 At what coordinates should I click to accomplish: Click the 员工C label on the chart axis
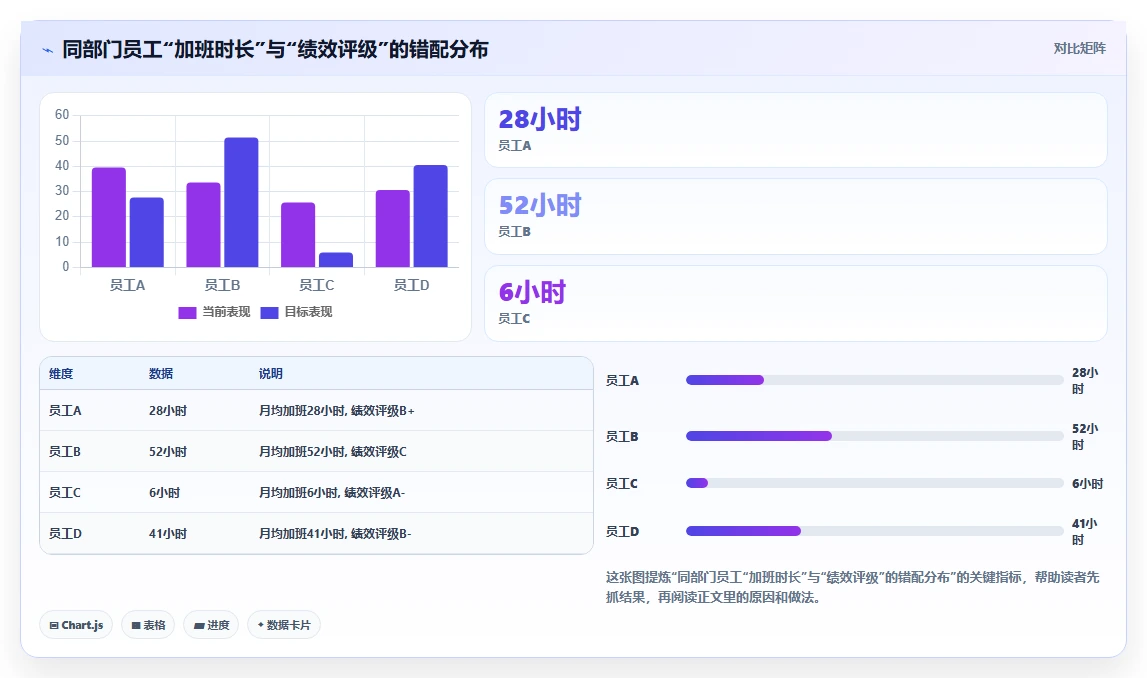[x=317, y=285]
